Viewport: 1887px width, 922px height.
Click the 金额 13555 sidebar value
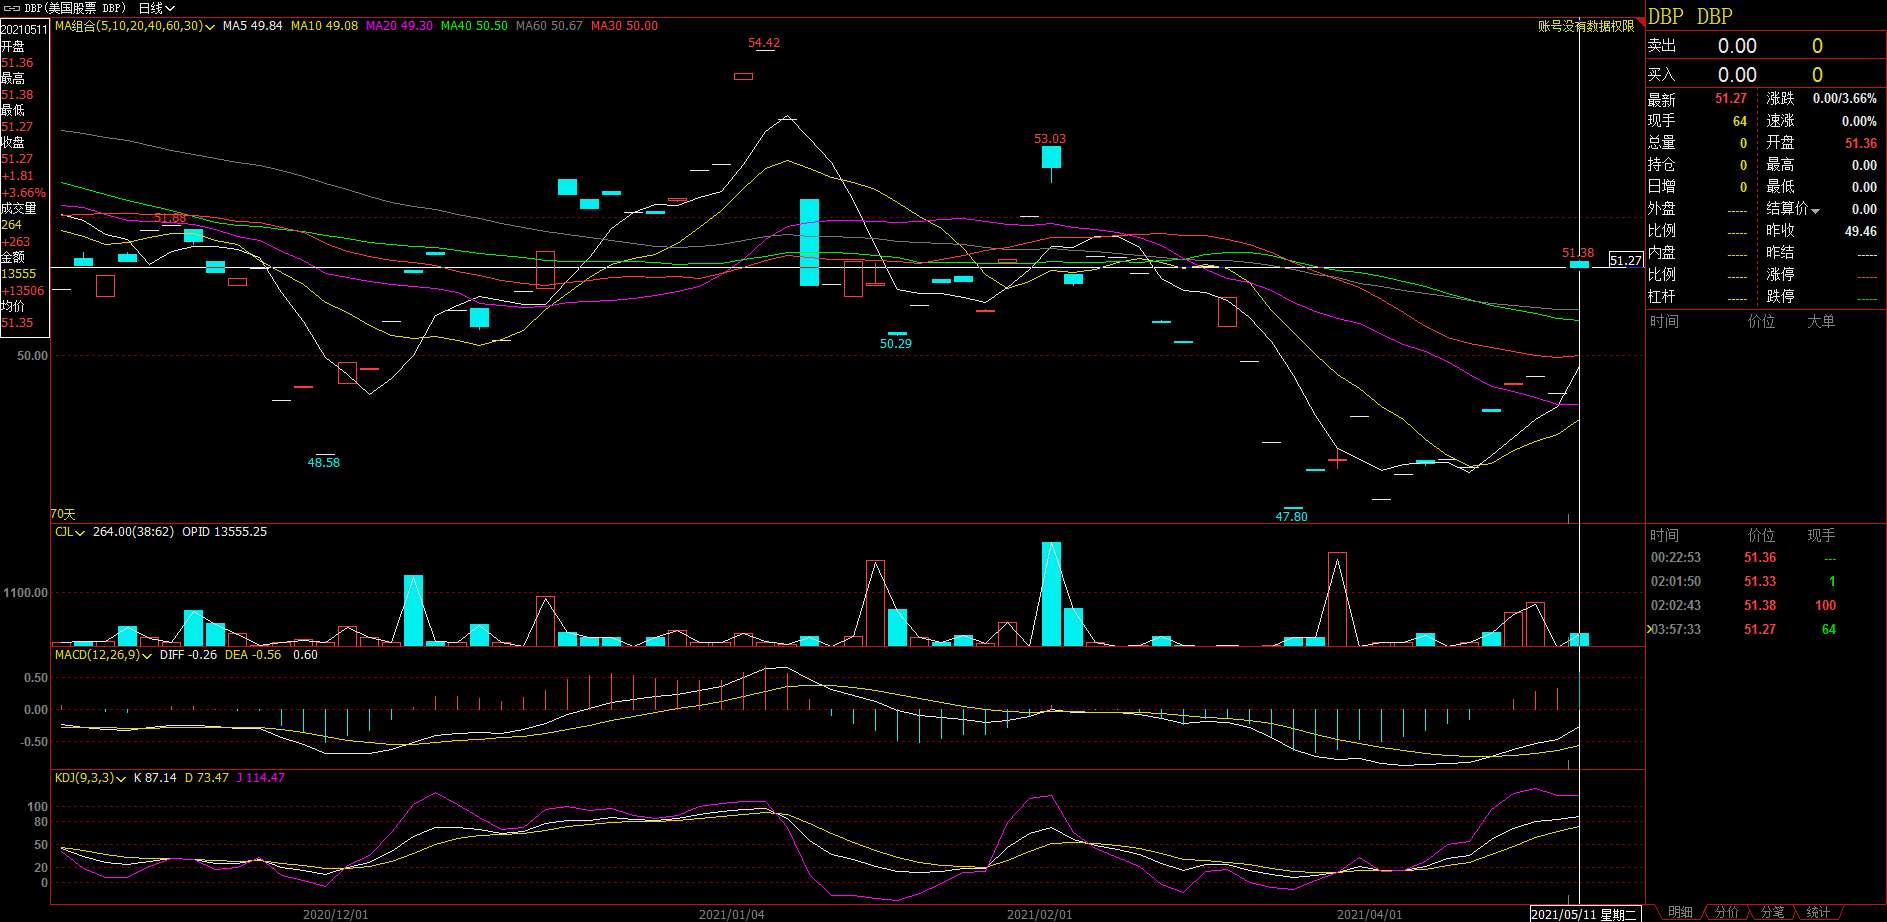click(18, 273)
